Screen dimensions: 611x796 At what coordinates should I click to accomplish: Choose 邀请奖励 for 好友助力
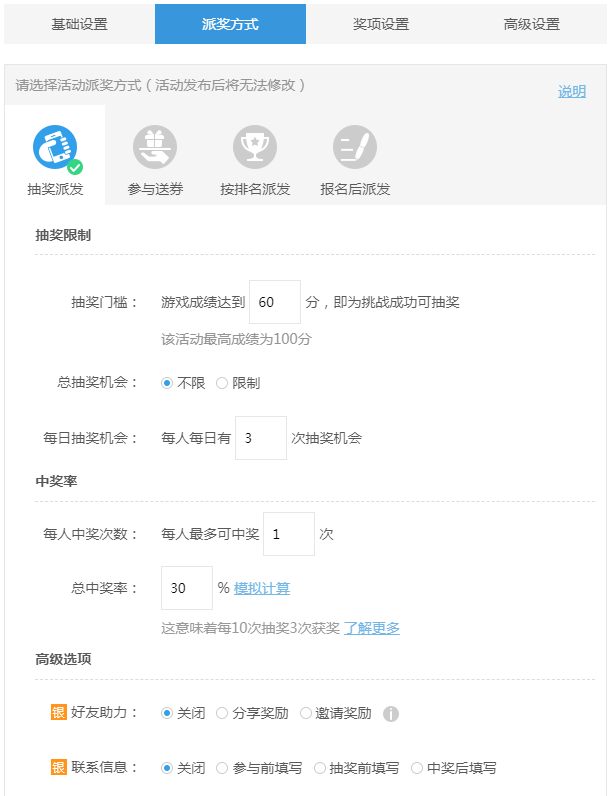306,713
